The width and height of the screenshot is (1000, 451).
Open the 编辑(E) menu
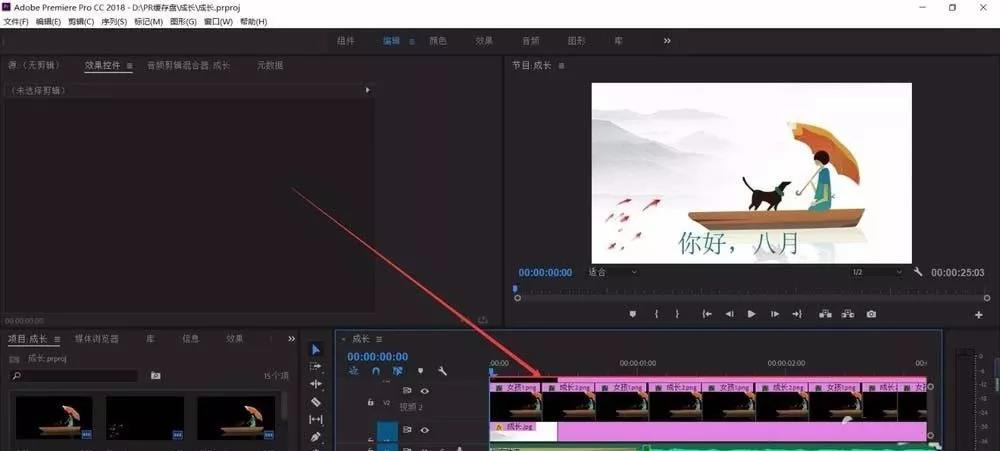point(48,22)
